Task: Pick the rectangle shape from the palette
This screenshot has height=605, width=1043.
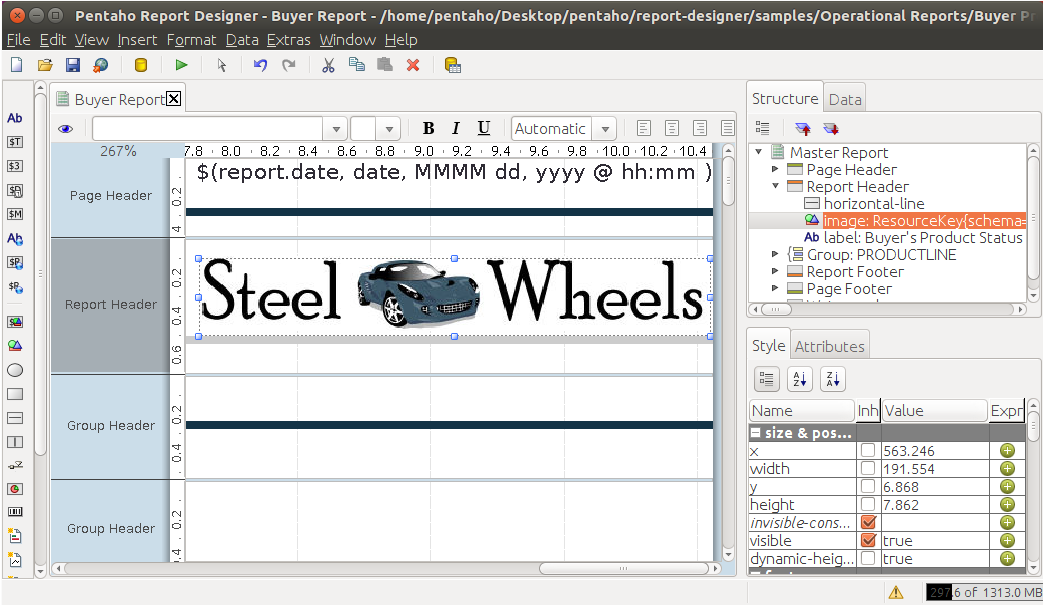Action: [15, 394]
